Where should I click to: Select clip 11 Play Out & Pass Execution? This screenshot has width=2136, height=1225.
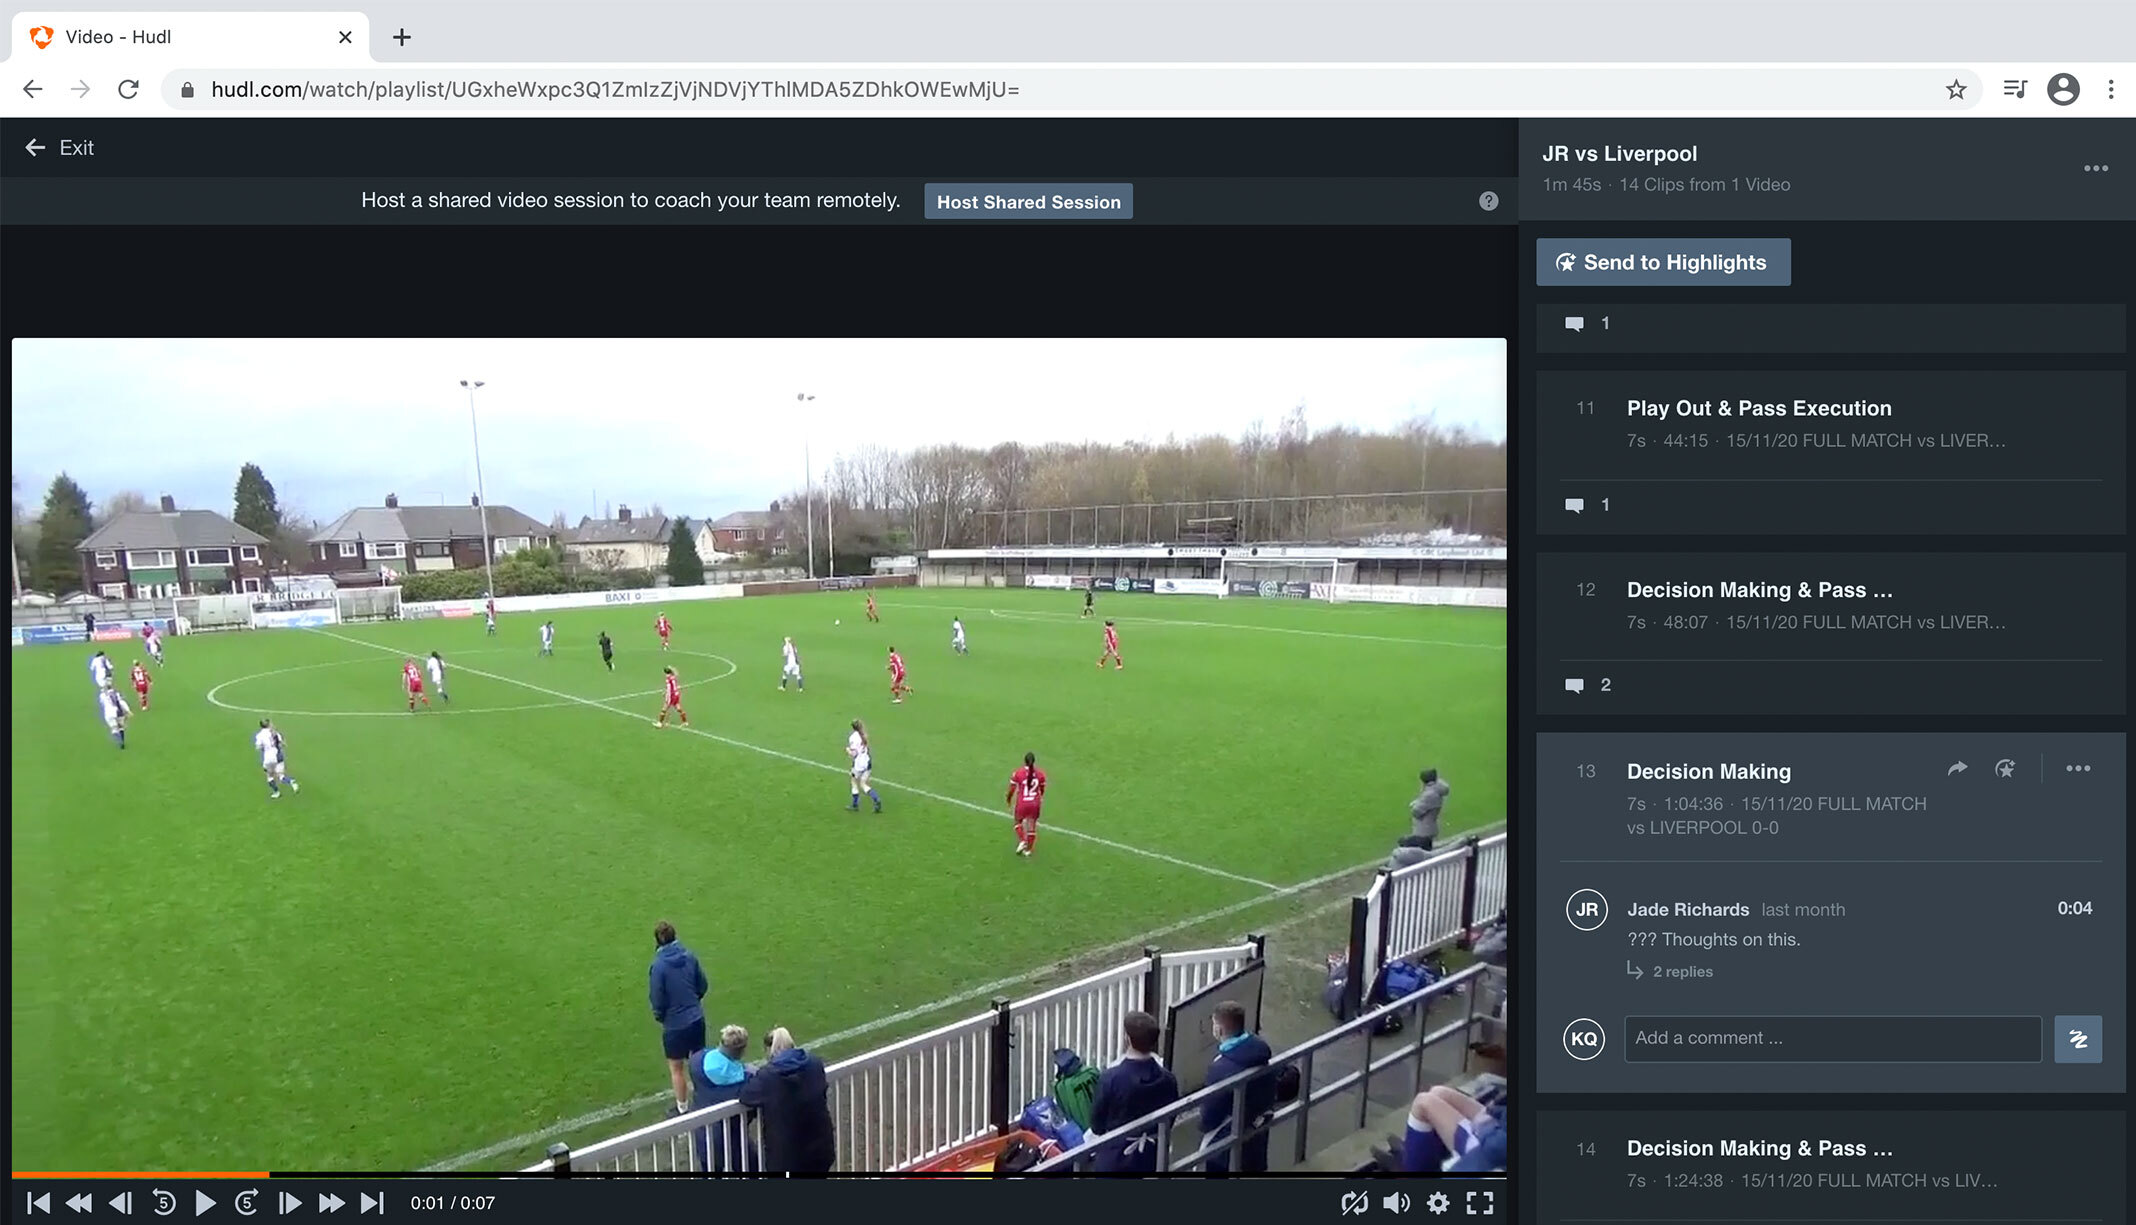[1758, 409]
